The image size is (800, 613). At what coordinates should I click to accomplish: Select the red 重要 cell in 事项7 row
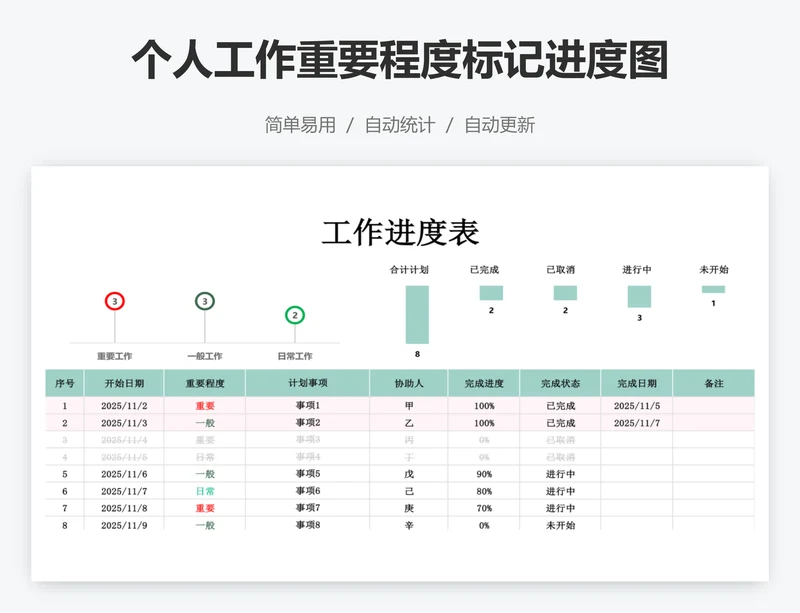[205, 508]
